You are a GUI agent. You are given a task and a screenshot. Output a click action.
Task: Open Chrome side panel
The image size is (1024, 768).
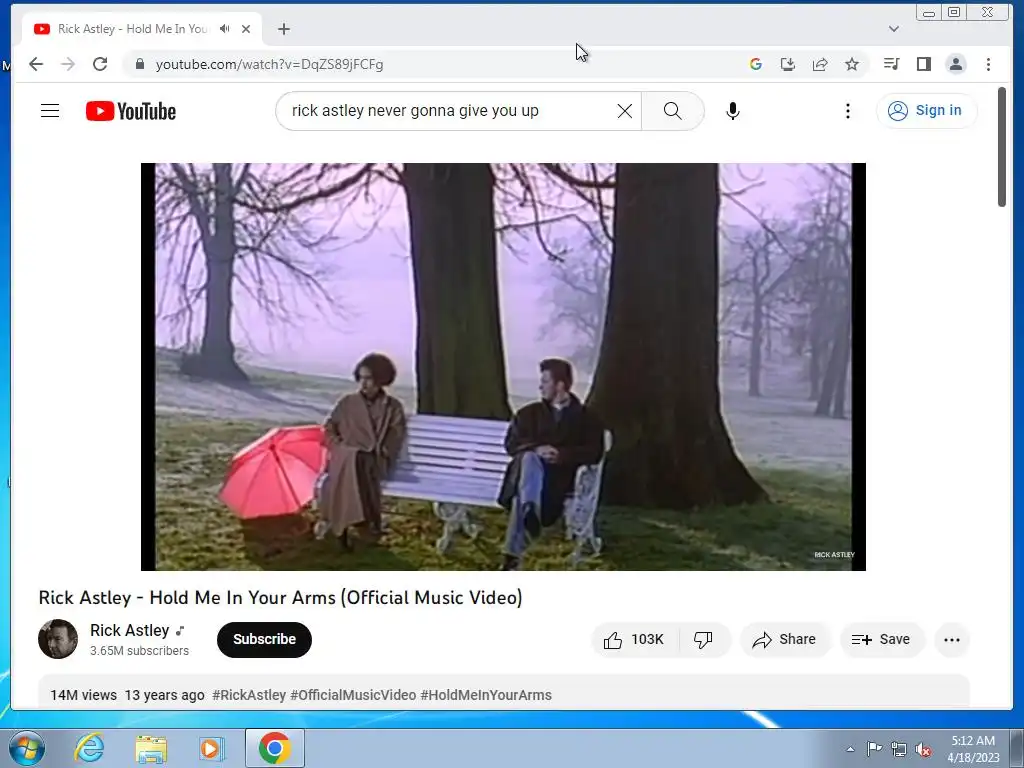coord(923,64)
